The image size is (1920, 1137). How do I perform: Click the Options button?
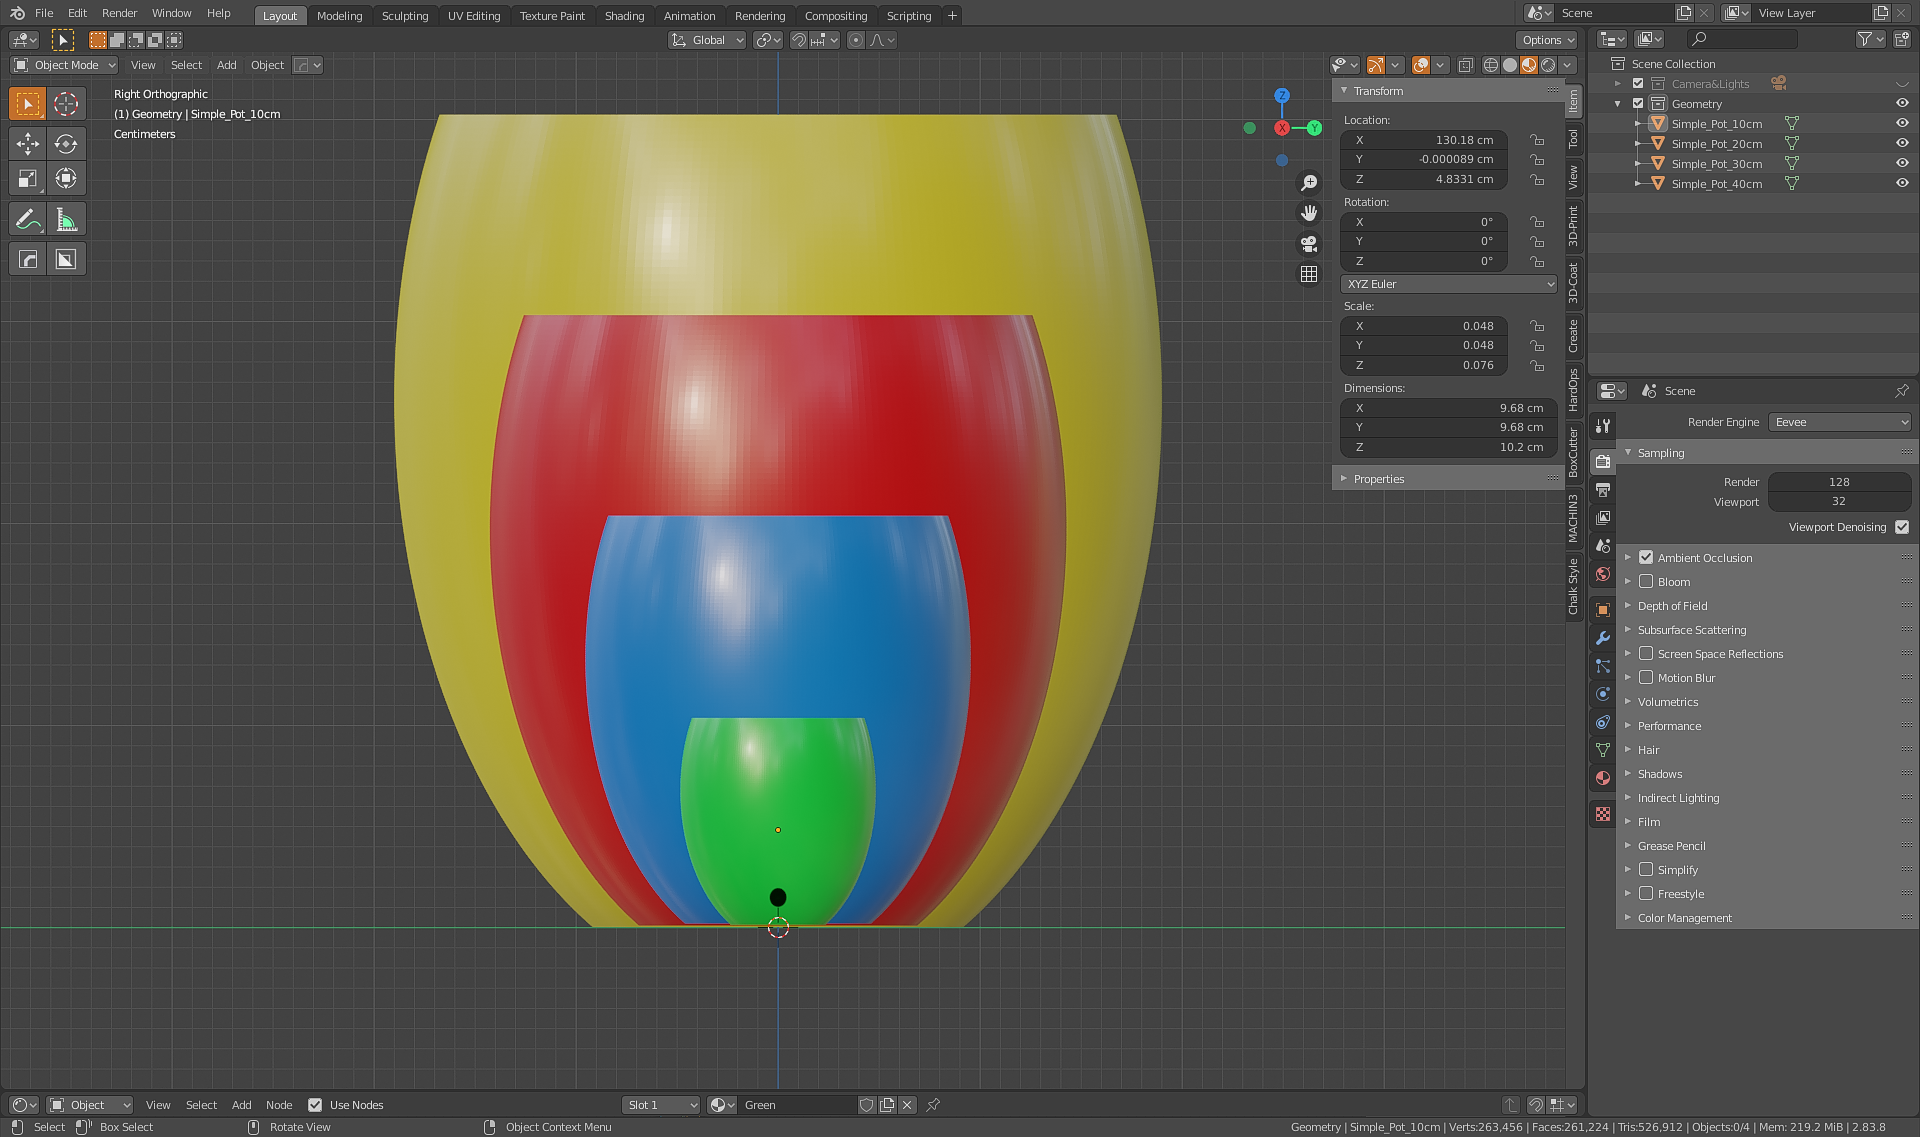click(x=1546, y=40)
